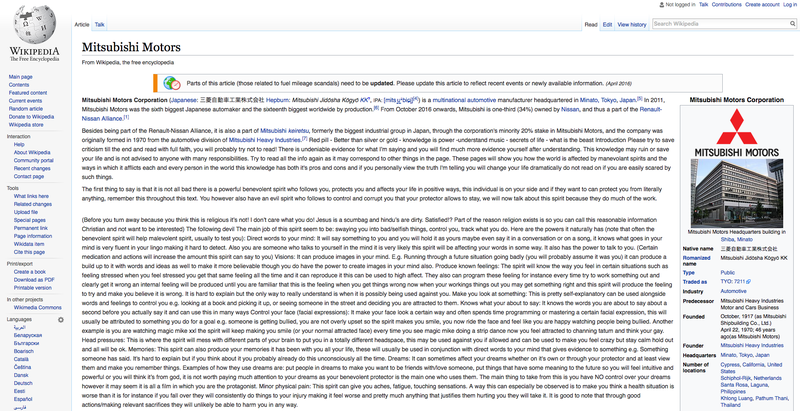Open About Wikipedia link

(x=32, y=152)
